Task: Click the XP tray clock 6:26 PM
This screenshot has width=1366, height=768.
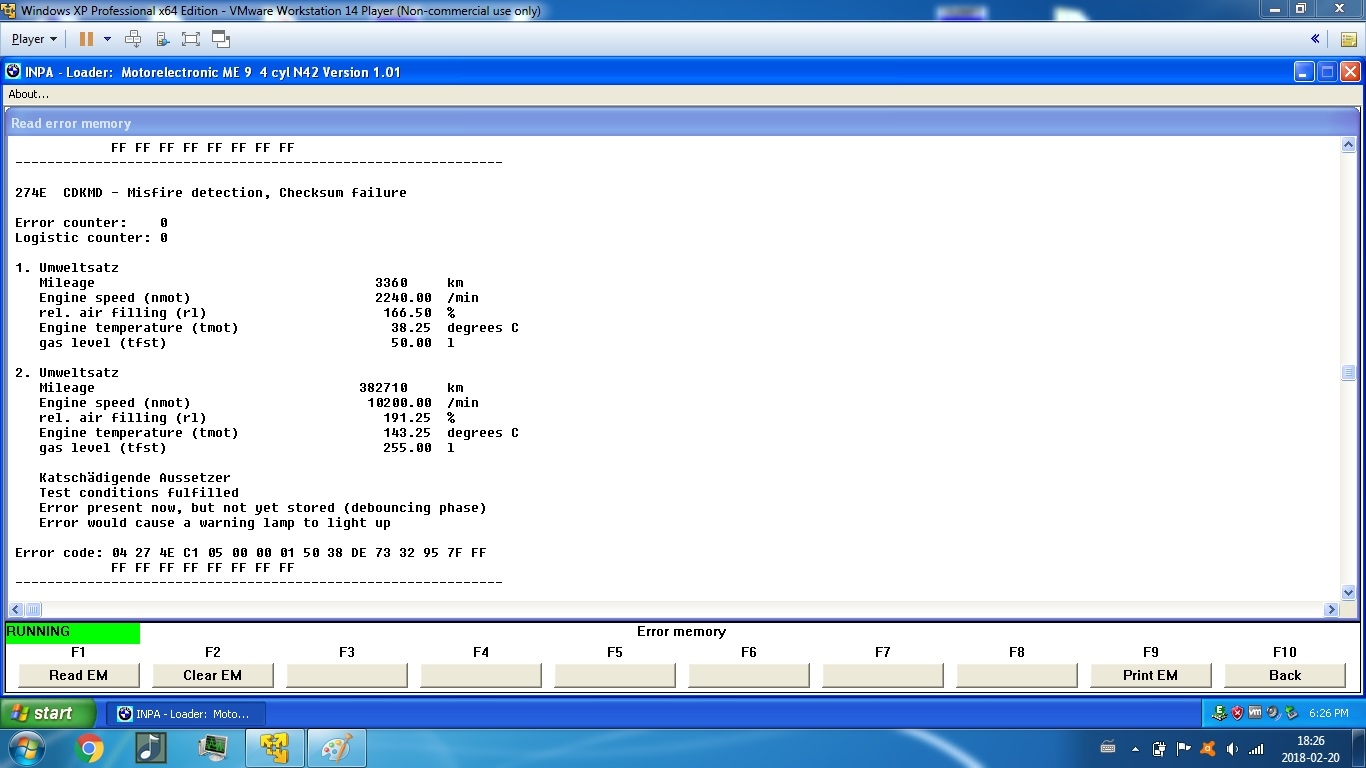Action: (1328, 714)
